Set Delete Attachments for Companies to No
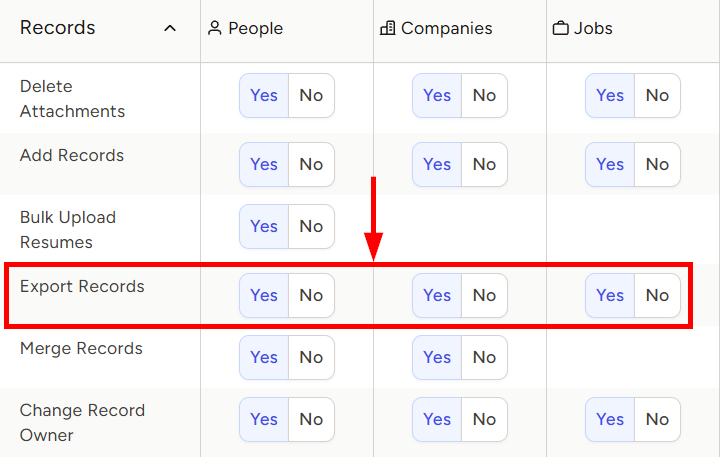 pyautogui.click(x=484, y=96)
